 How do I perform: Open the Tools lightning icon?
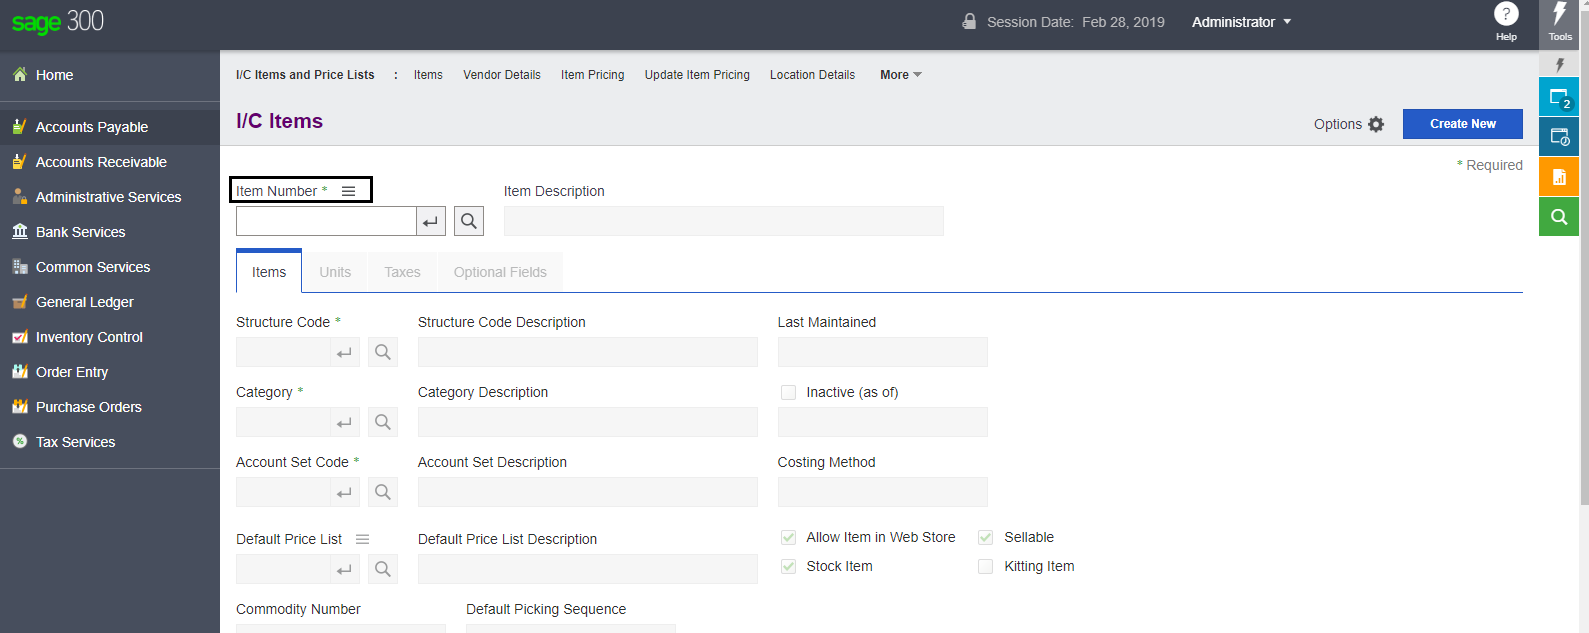pos(1559,14)
